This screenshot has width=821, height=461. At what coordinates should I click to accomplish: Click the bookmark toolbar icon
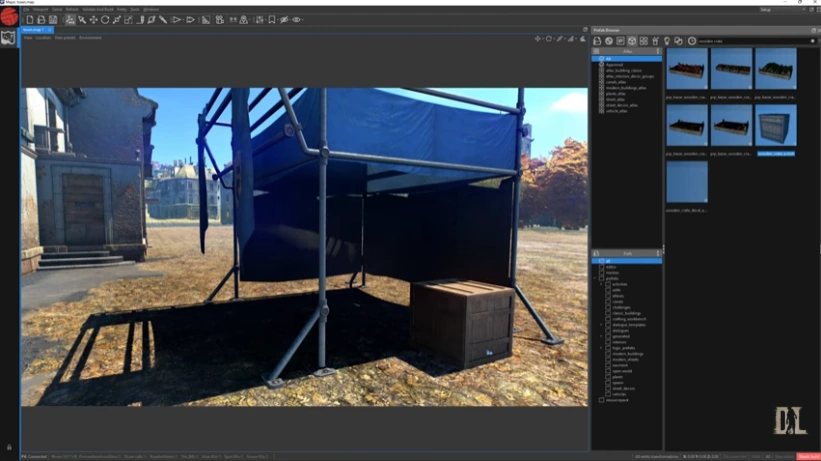(x=272, y=20)
